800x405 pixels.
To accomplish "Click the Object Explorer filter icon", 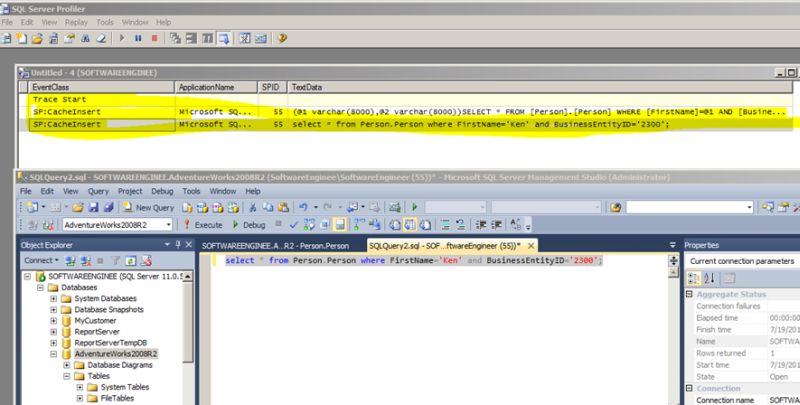I will click(116, 261).
